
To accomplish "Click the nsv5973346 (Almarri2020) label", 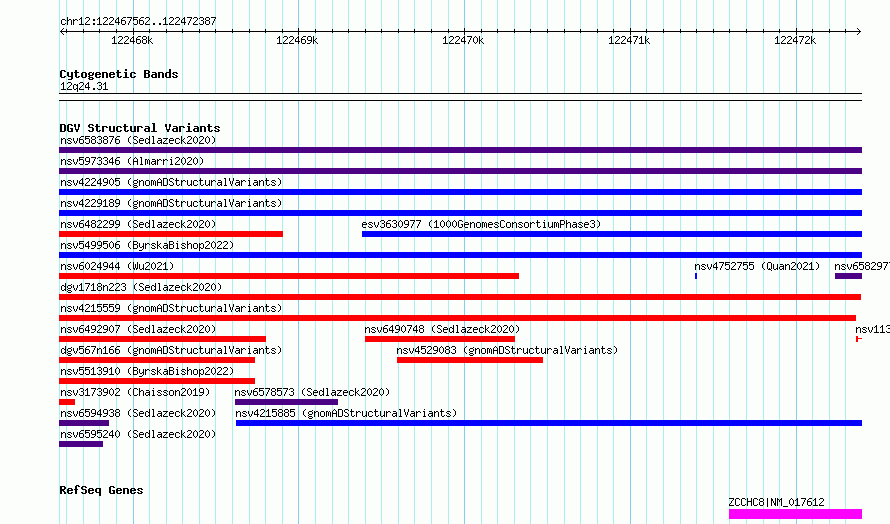I will (x=132, y=161).
